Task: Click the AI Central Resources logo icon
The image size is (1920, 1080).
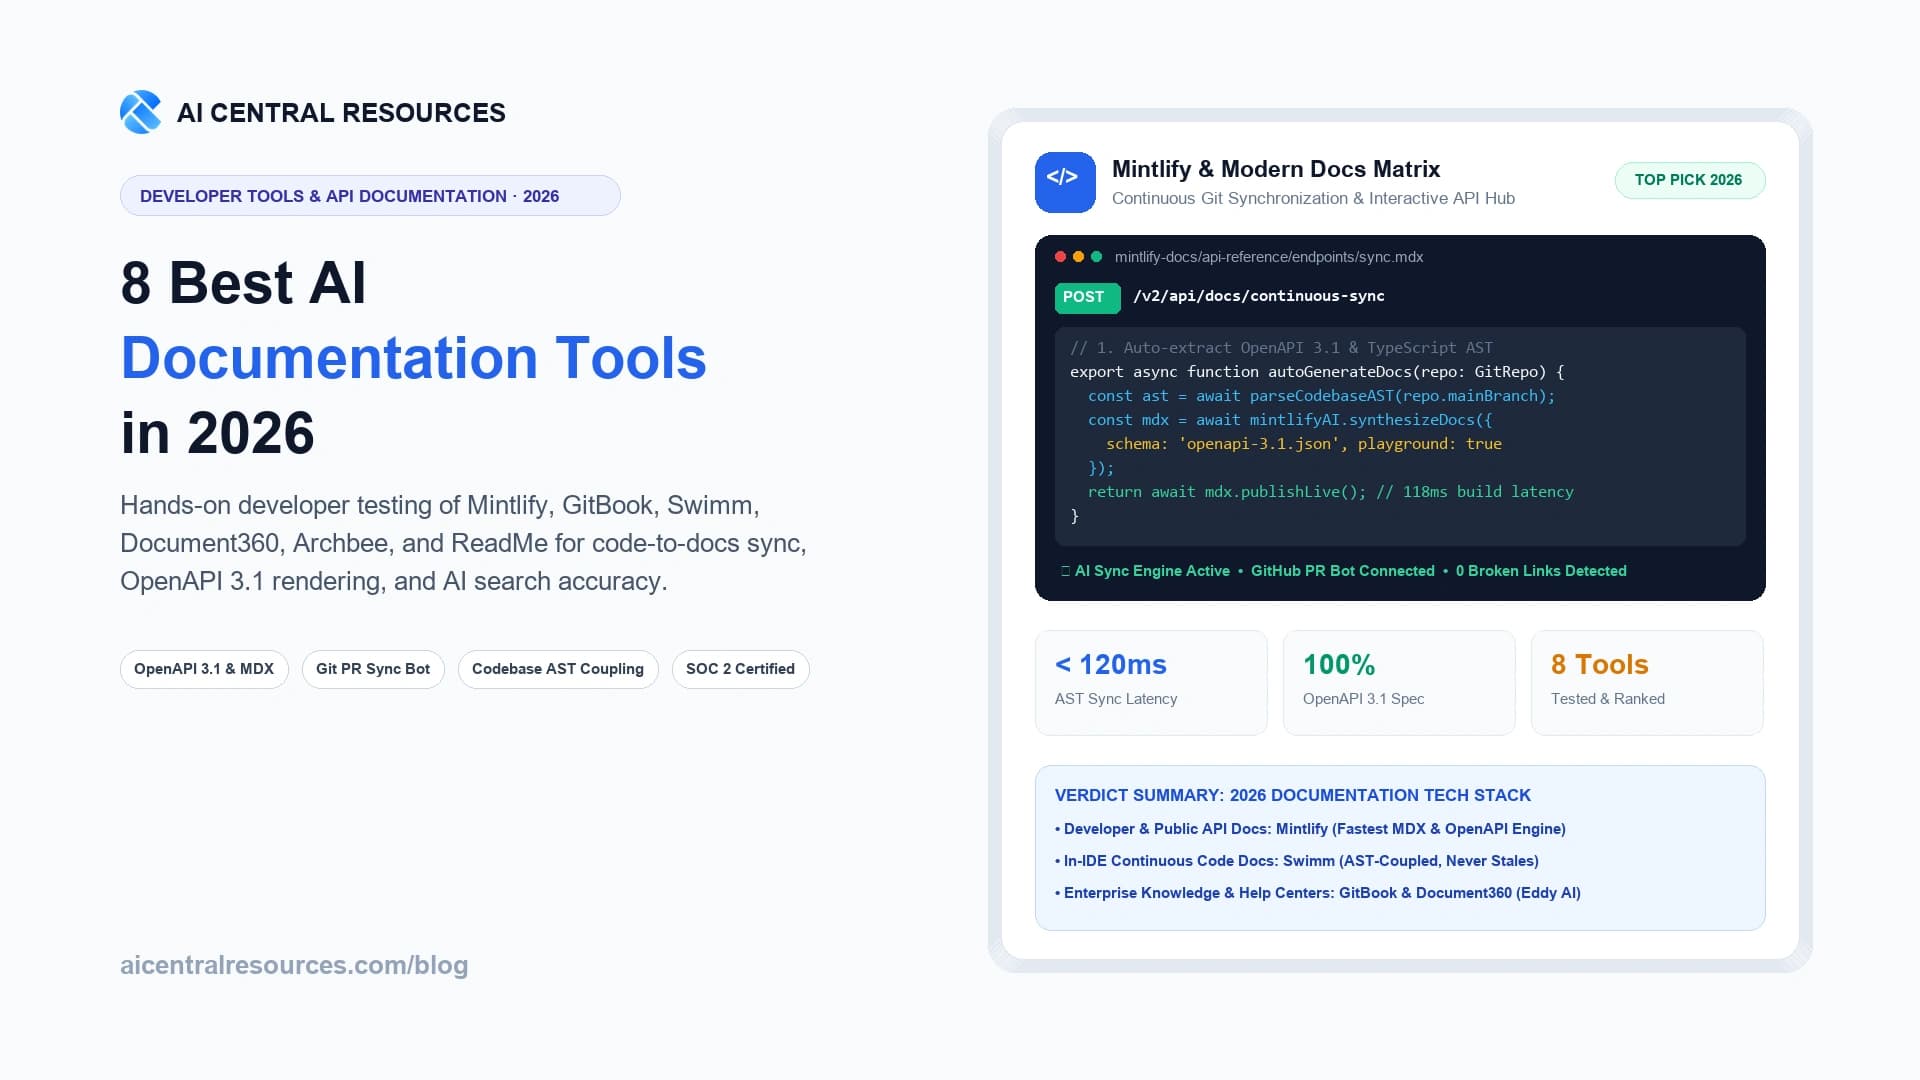Action: (140, 112)
